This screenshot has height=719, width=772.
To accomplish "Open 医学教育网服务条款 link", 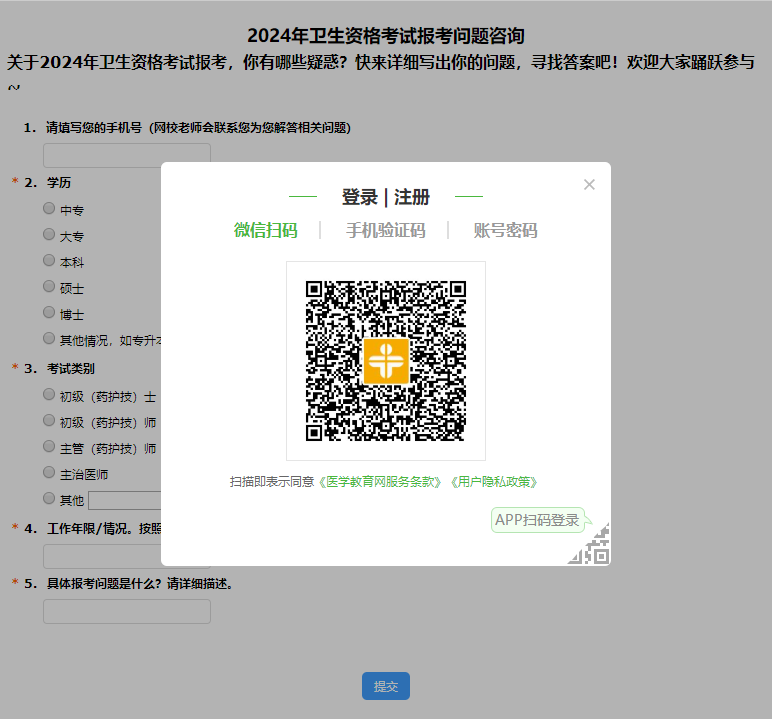I will (x=382, y=482).
